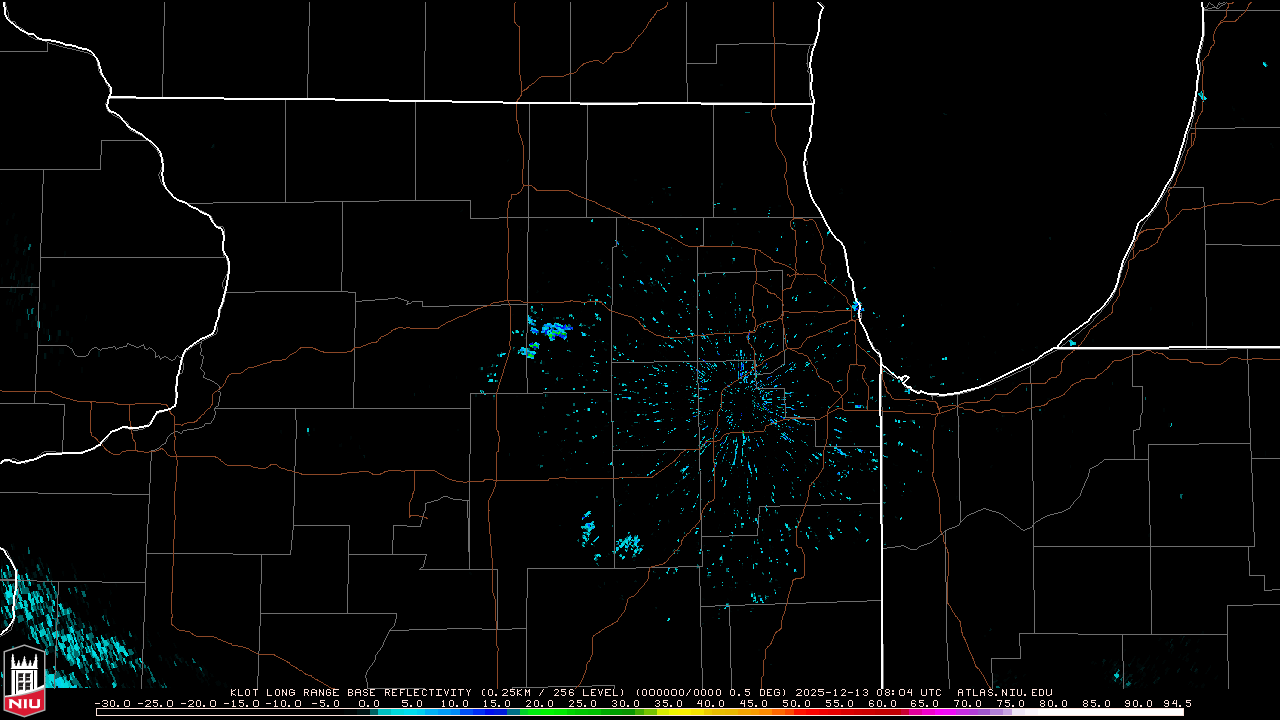
Task: Click the cyan 5.0 dBZ color scale segment
Action: pyautogui.click(x=412, y=712)
